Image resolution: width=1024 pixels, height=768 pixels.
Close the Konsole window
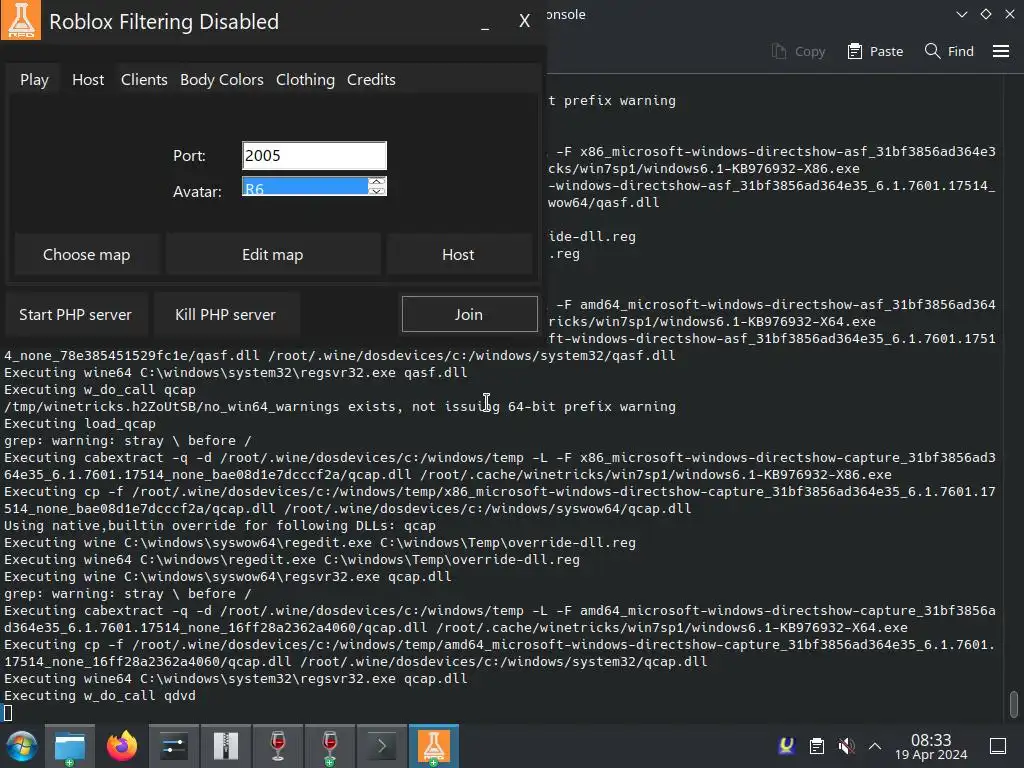(x=1010, y=14)
